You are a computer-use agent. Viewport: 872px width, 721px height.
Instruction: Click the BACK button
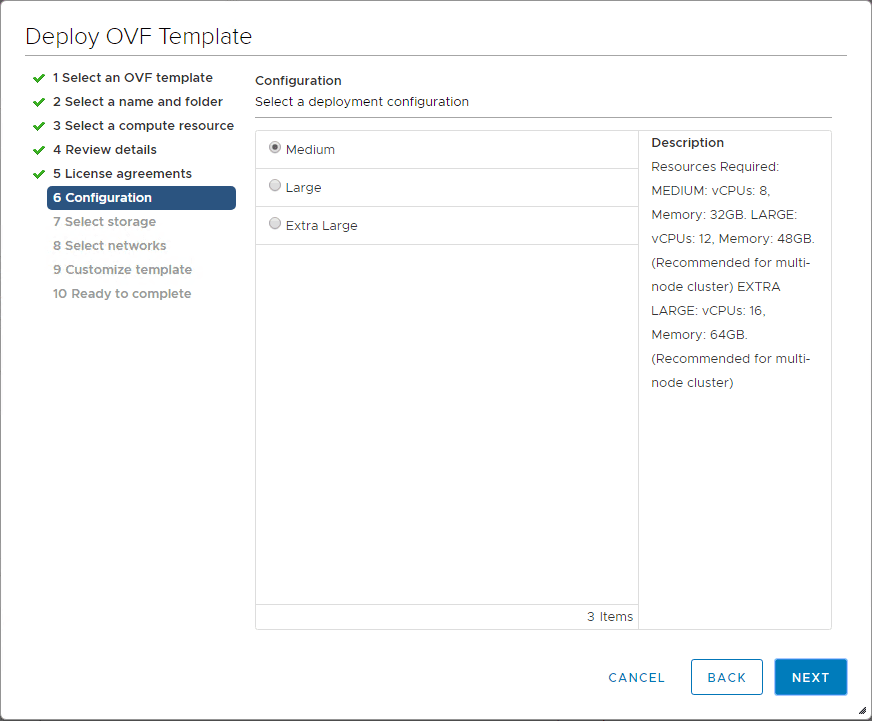(x=727, y=677)
